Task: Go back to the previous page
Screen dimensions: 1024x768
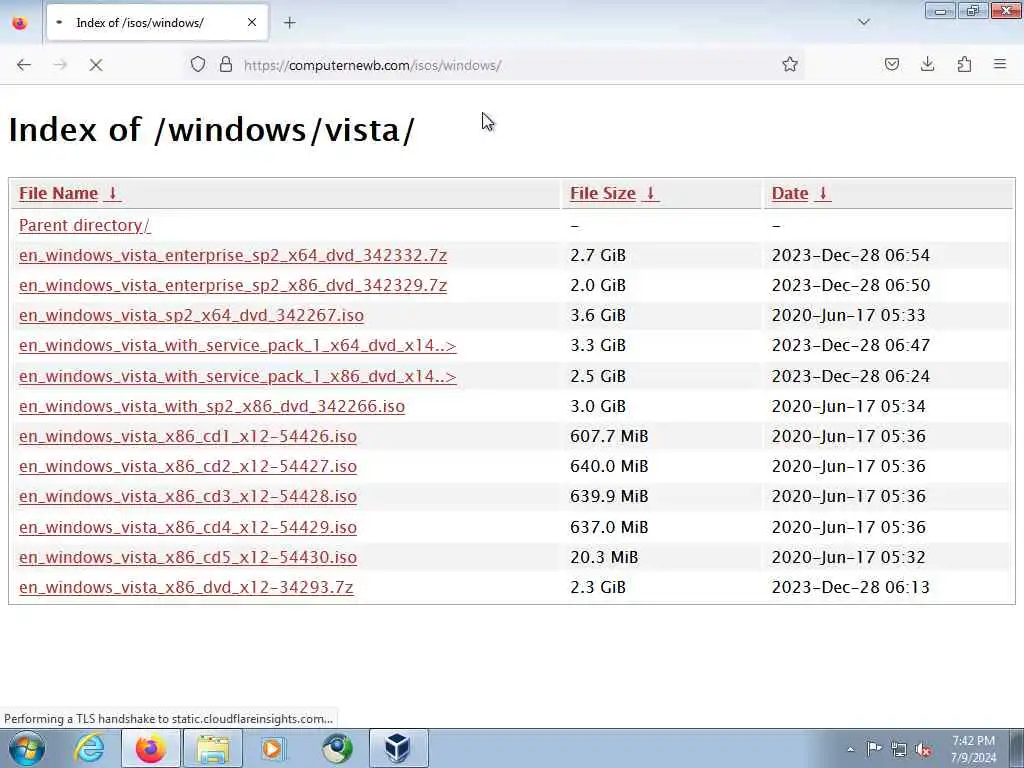Action: [24, 65]
